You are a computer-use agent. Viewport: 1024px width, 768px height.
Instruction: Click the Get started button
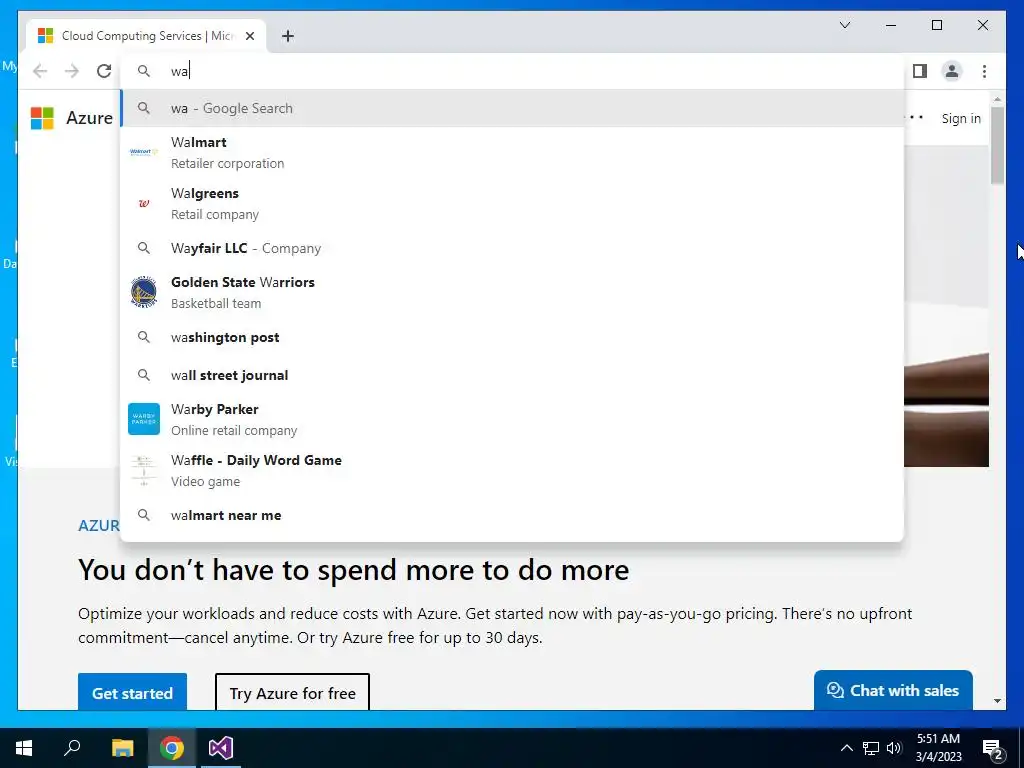pos(133,692)
